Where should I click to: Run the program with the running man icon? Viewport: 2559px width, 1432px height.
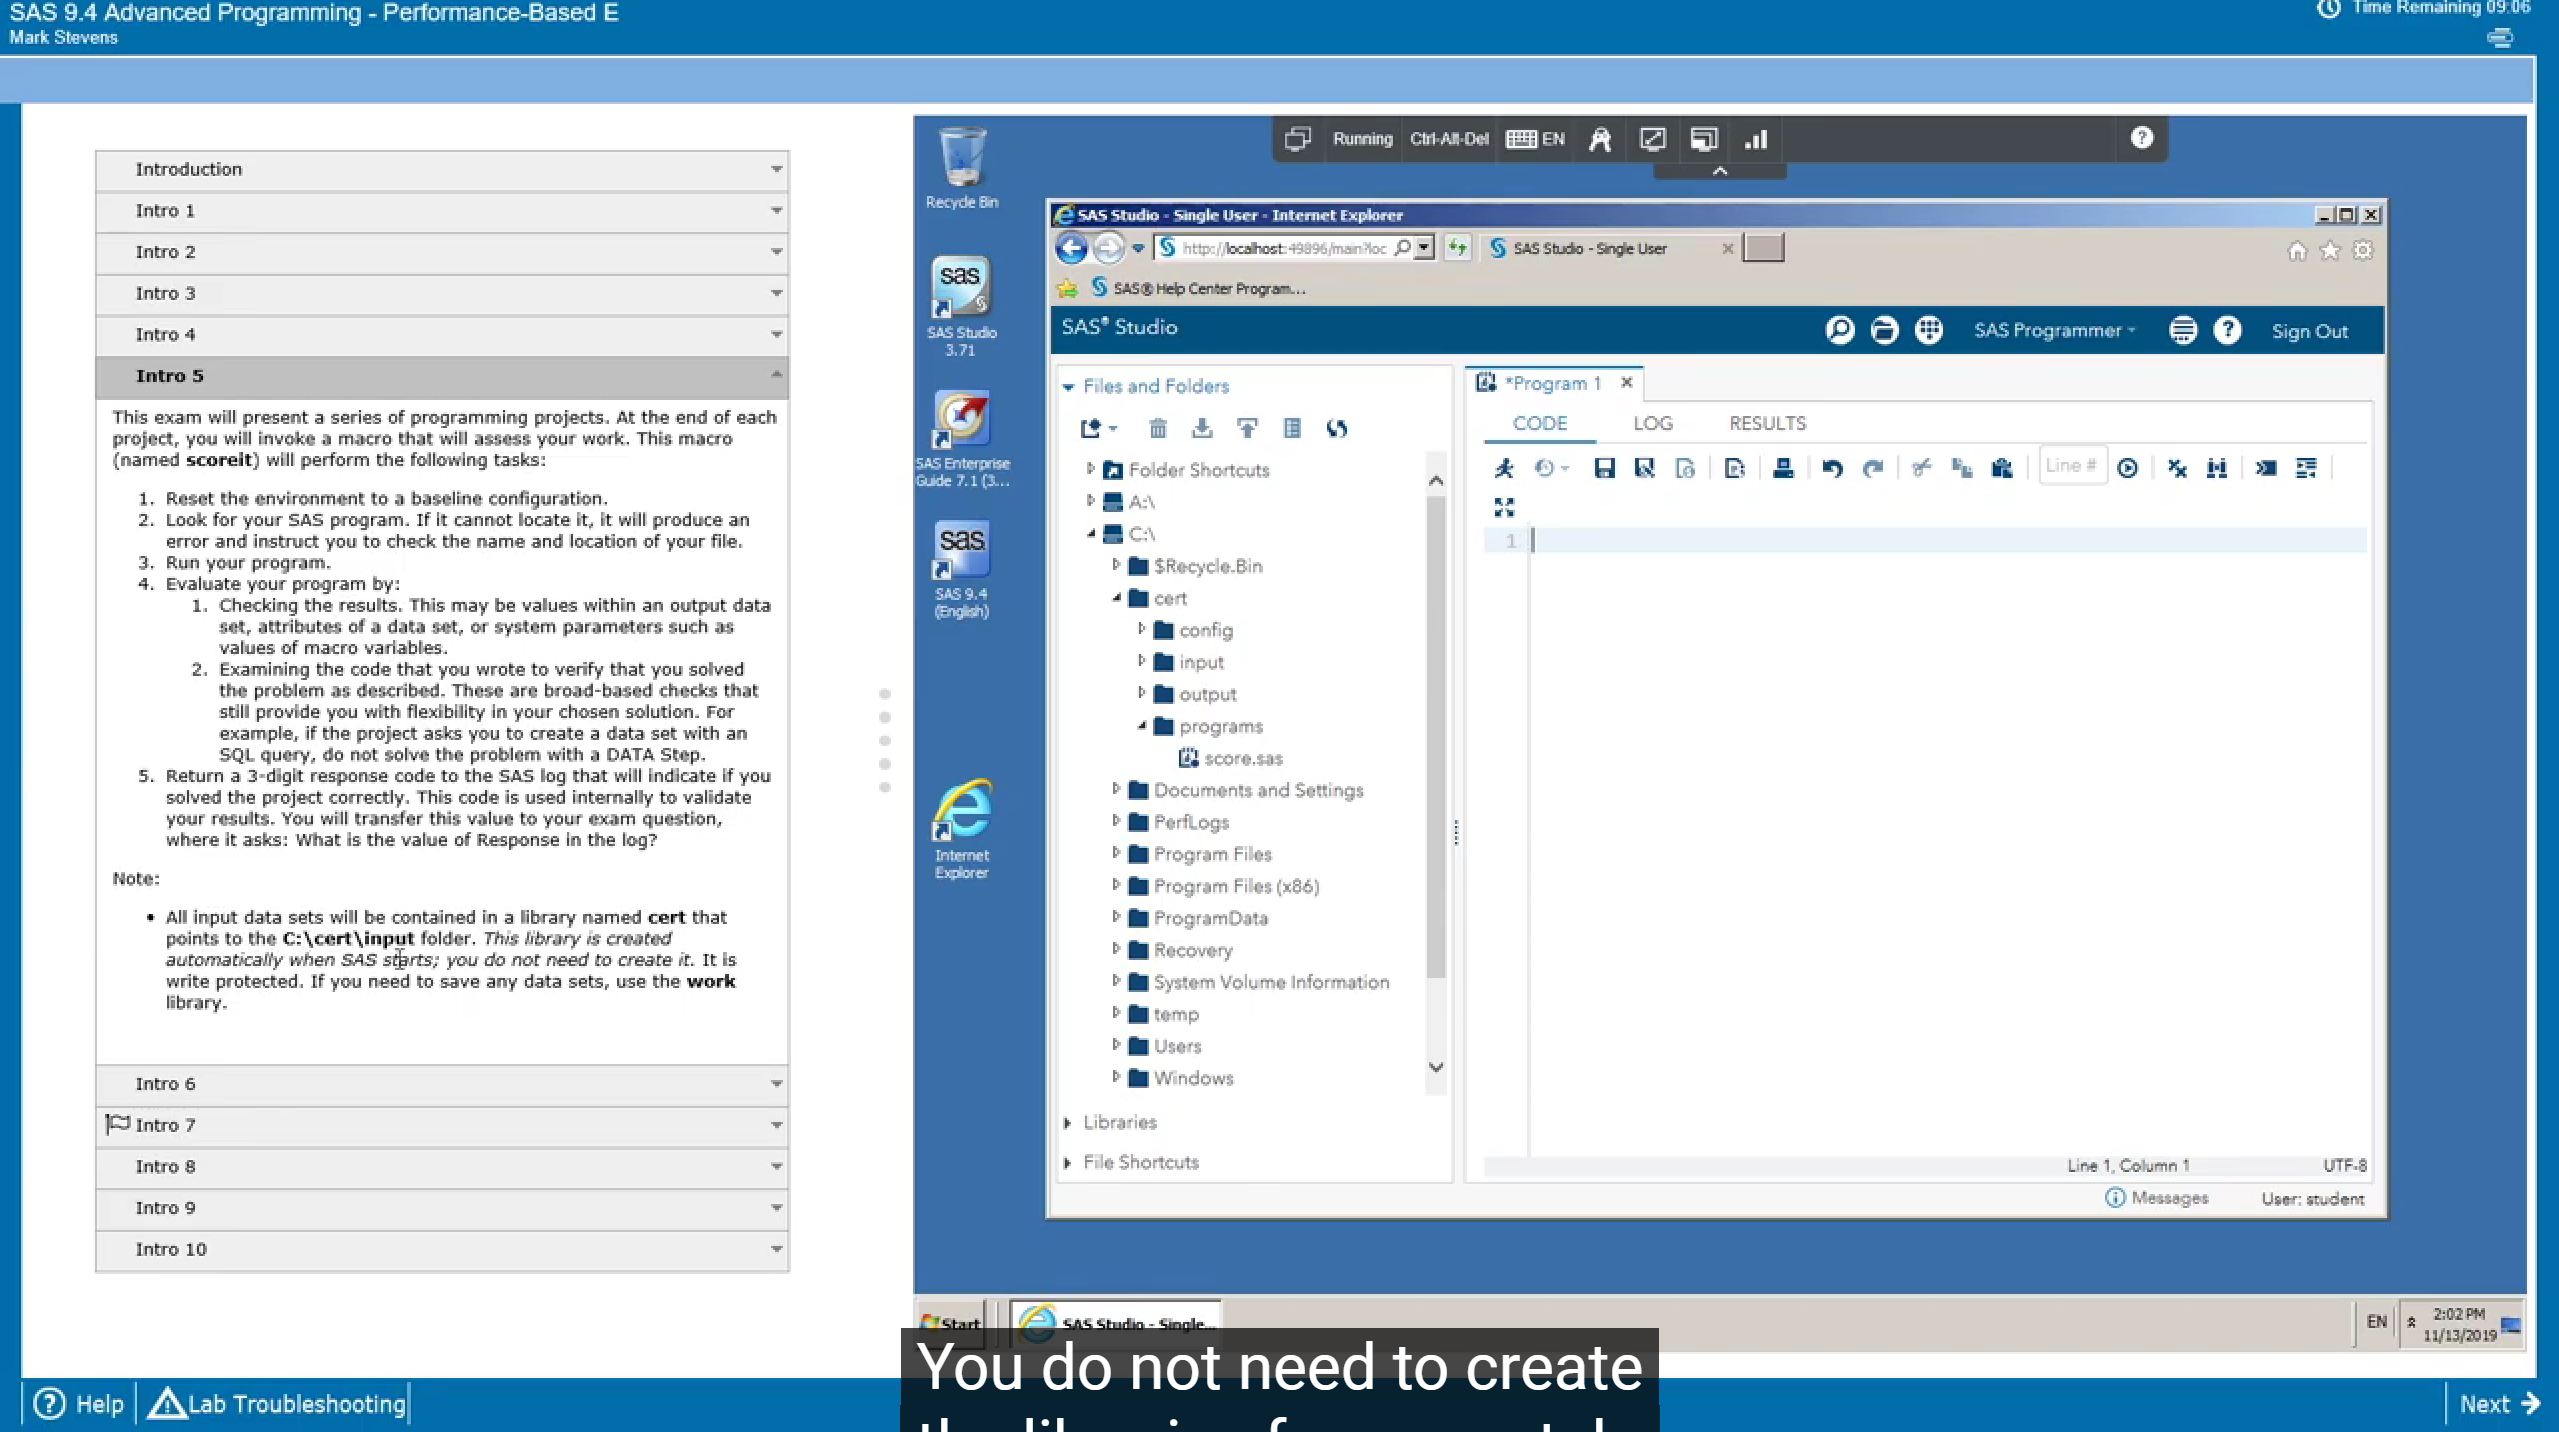click(x=1504, y=468)
